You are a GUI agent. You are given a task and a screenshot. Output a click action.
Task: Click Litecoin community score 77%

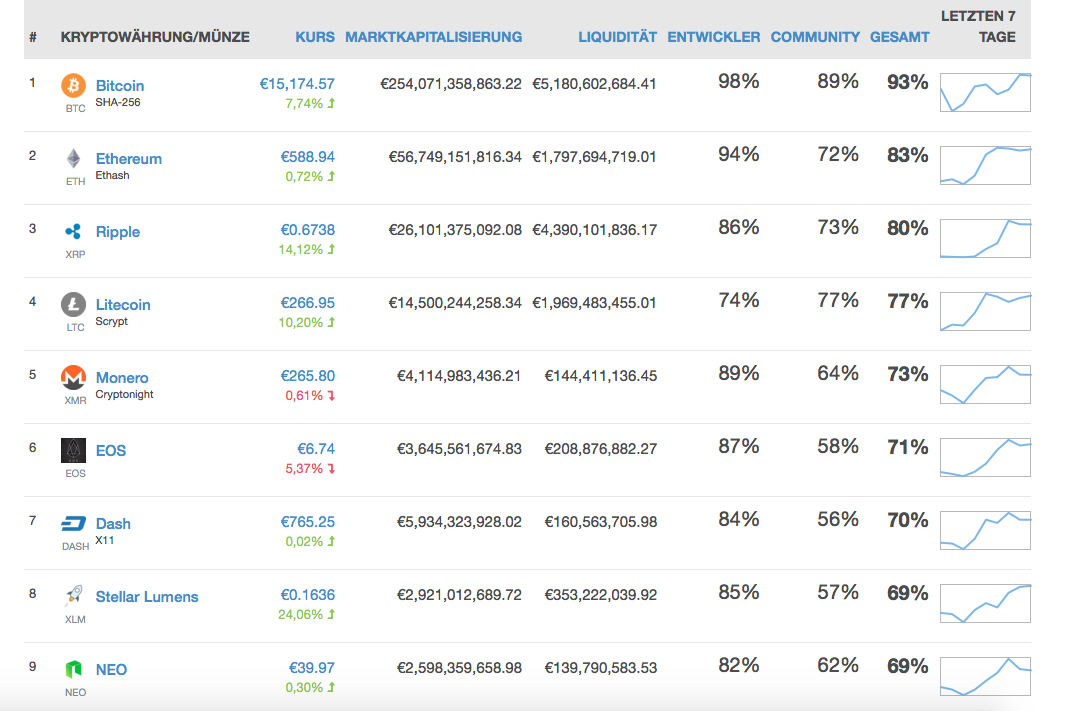click(x=837, y=300)
